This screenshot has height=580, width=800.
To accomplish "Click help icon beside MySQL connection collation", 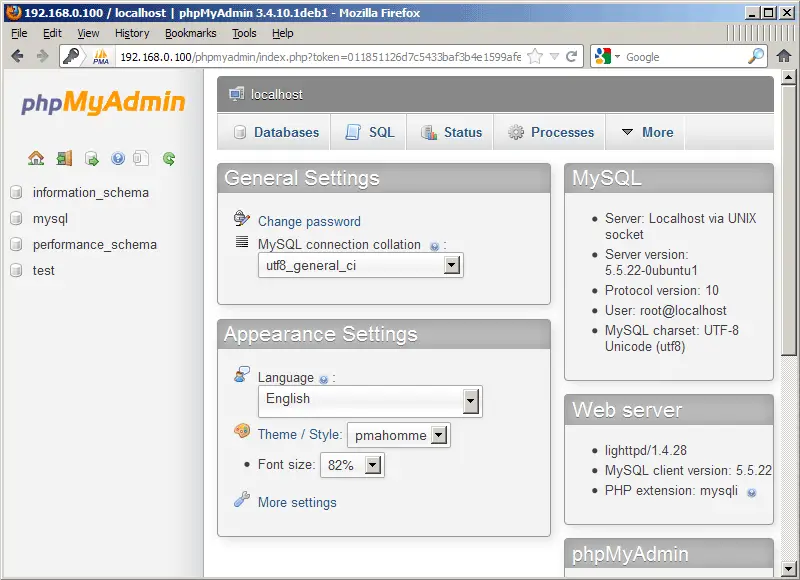I will click(434, 246).
